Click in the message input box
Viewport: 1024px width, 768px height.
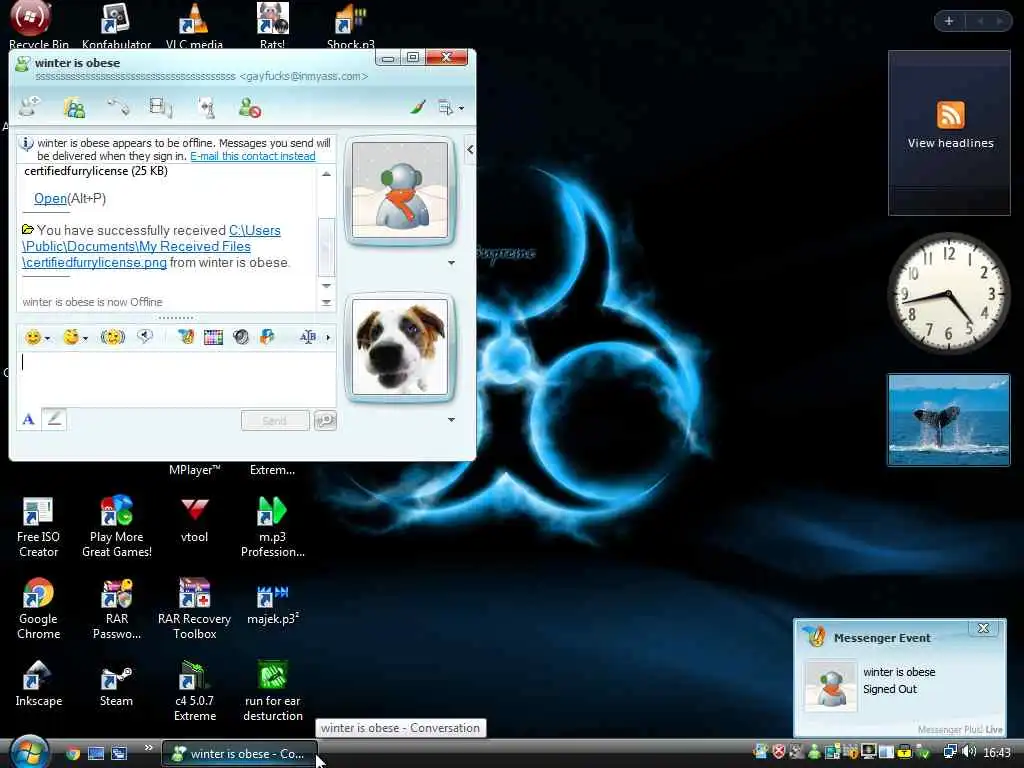click(x=176, y=379)
